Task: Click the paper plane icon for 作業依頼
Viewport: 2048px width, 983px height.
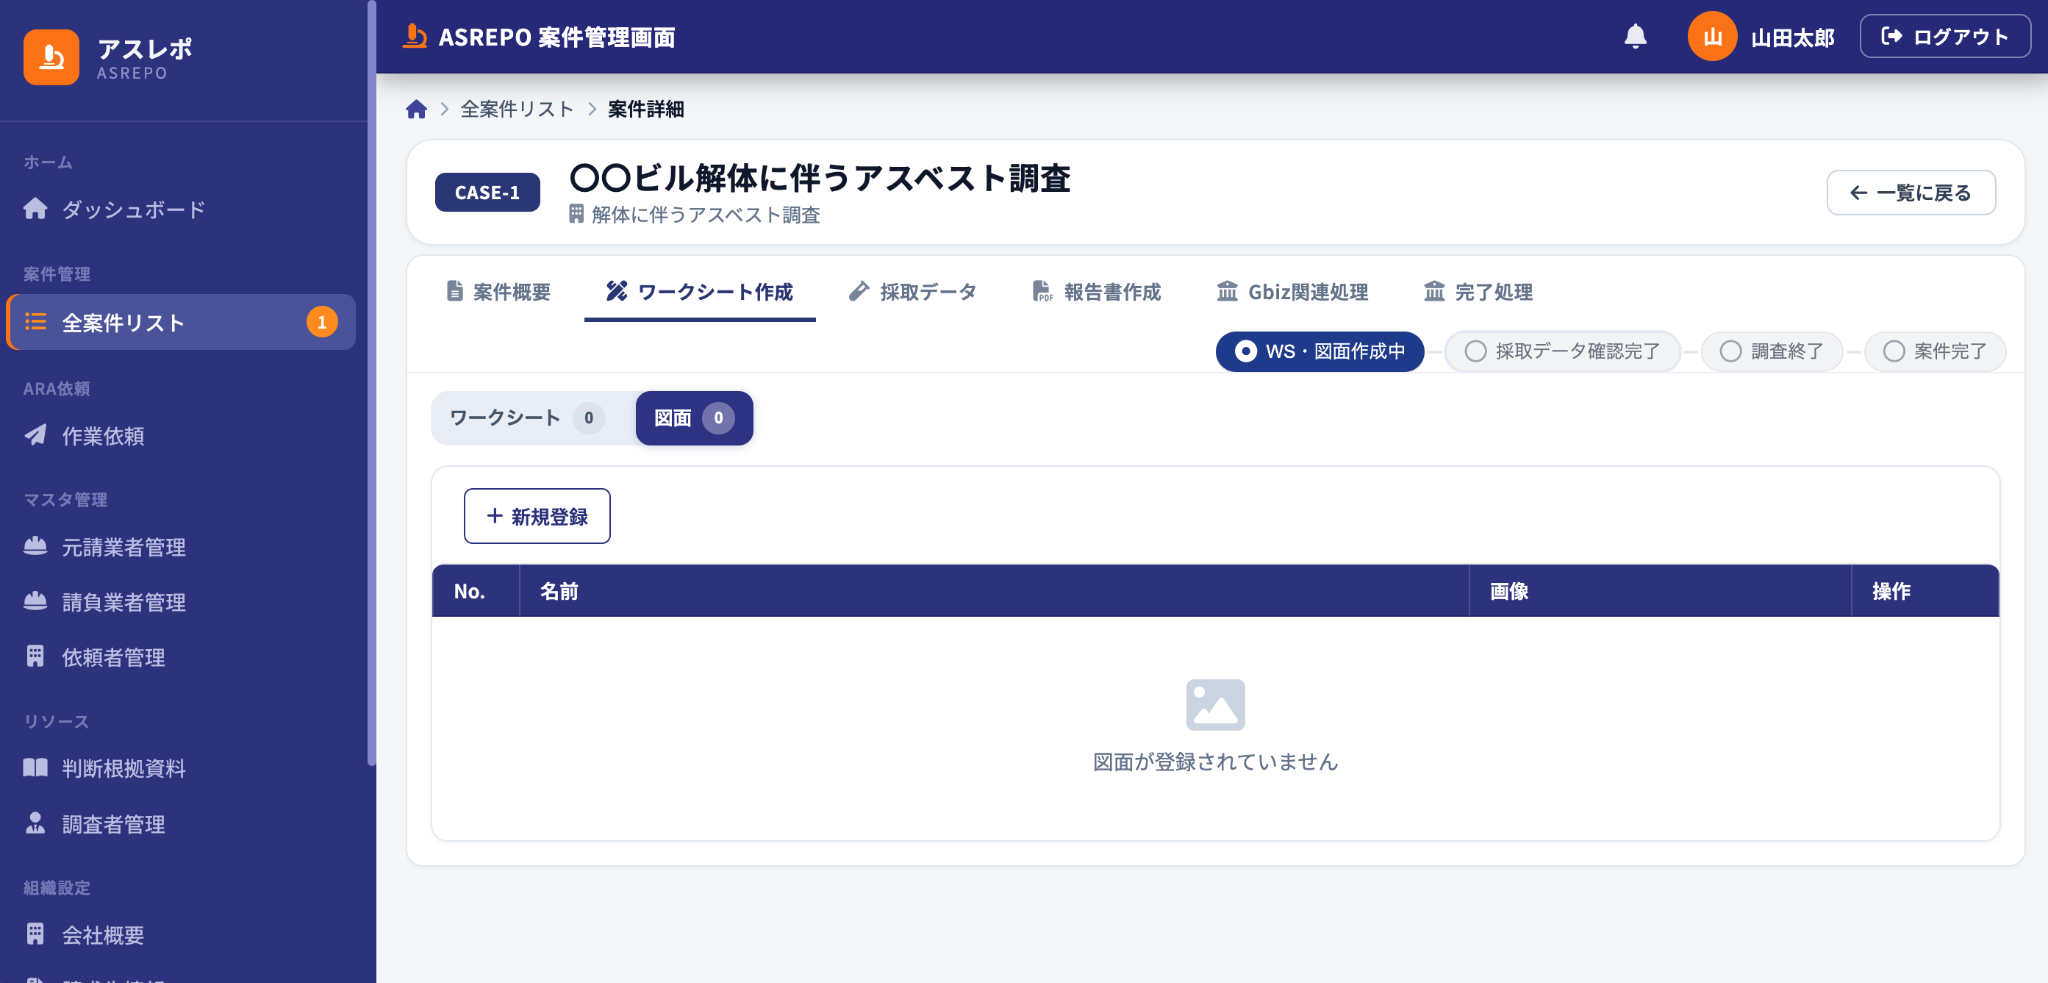Action: [35, 434]
